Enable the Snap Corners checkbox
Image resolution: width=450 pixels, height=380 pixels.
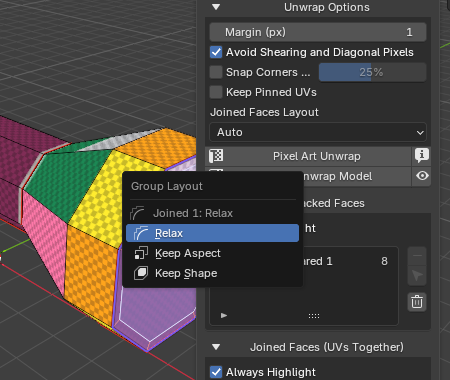(x=216, y=72)
